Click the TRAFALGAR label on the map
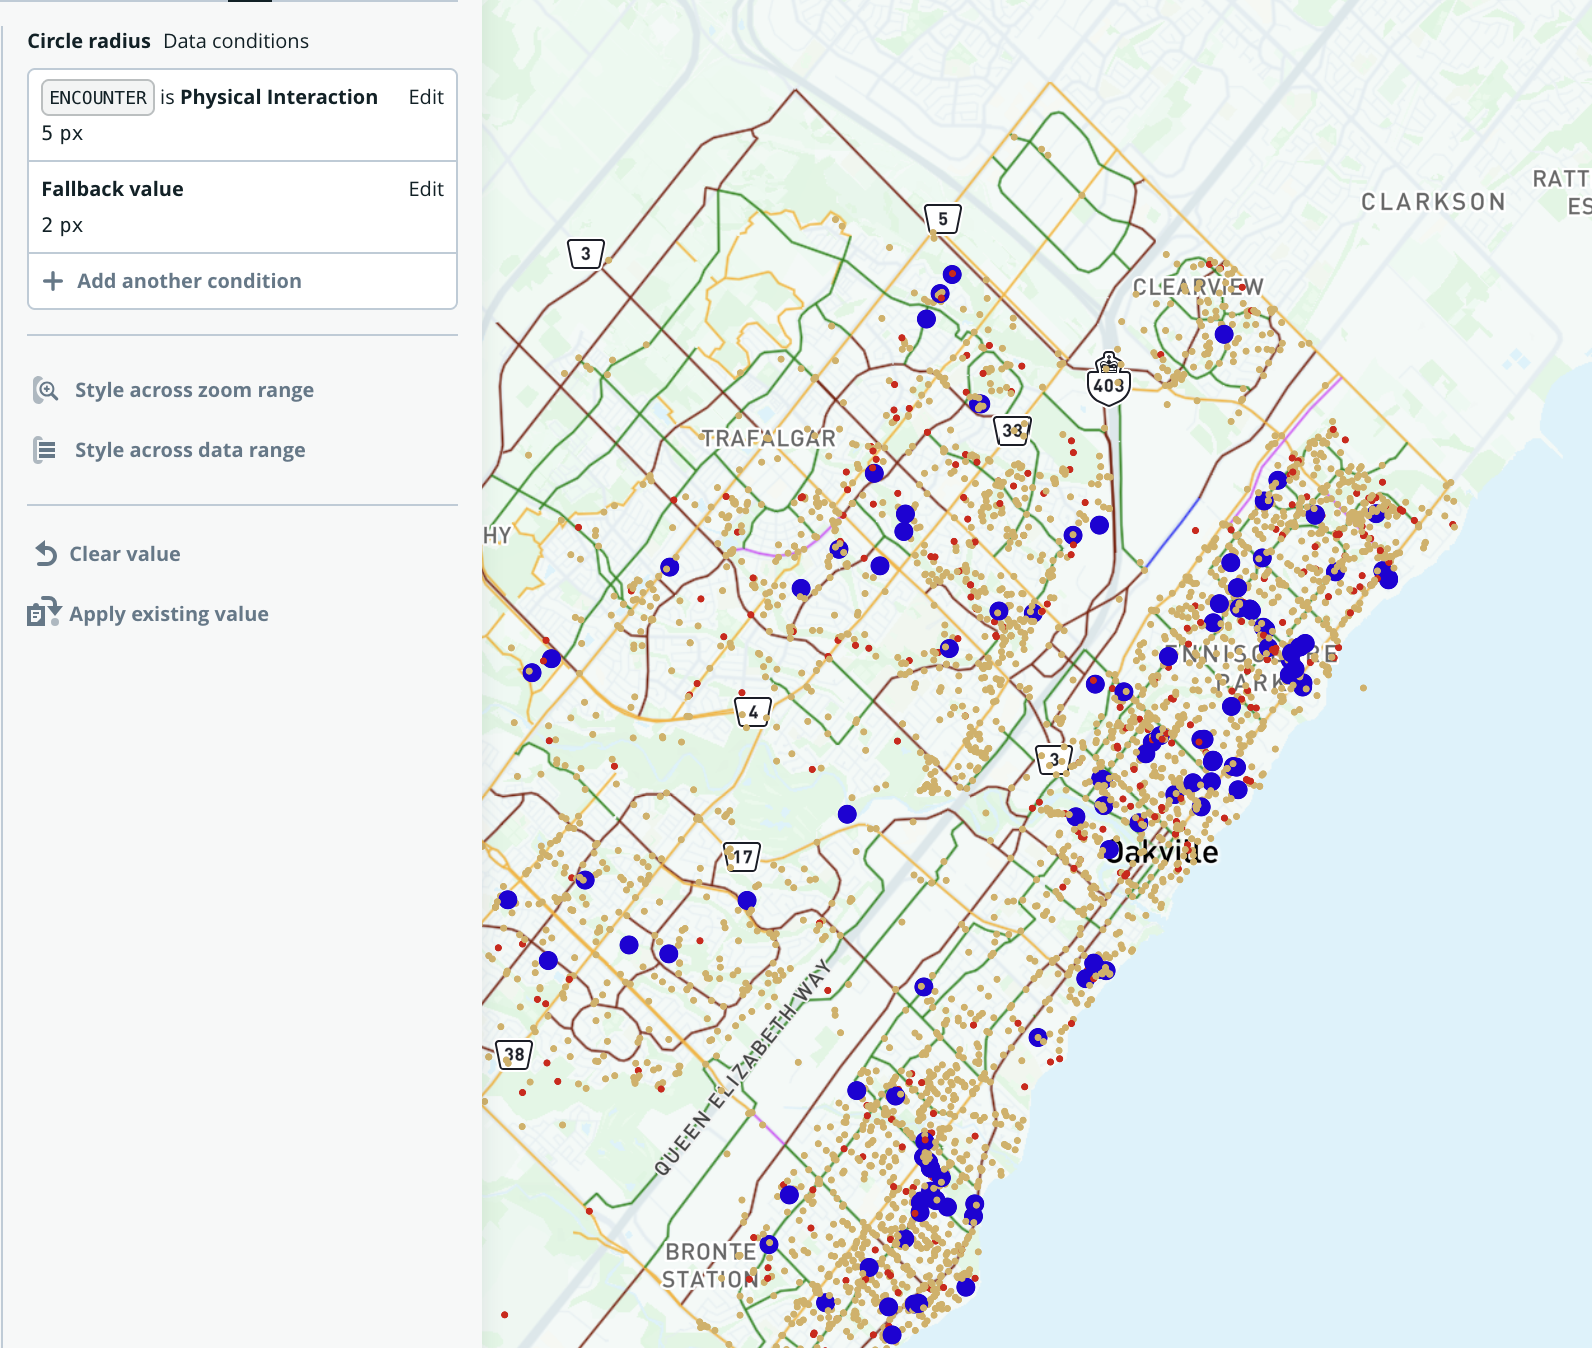The width and height of the screenshot is (1592, 1348). coord(768,439)
